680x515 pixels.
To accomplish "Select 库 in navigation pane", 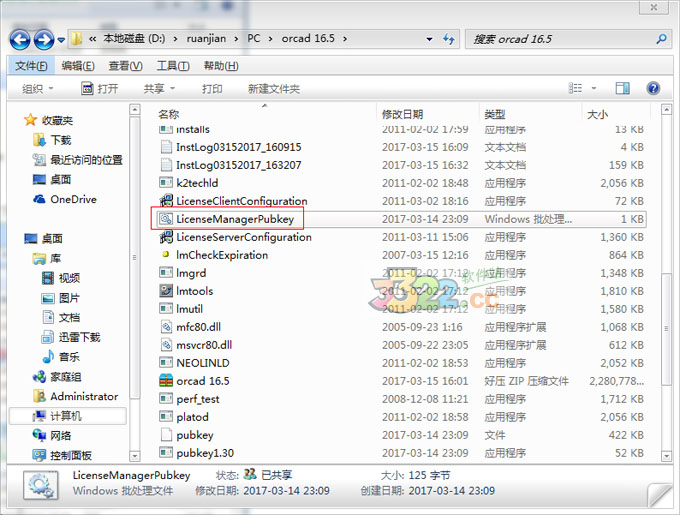I will pyautogui.click(x=55, y=259).
